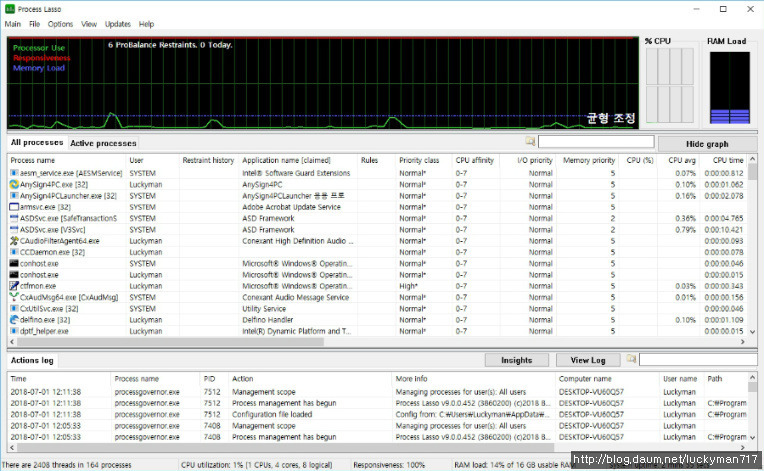
Task: Open the Main menu
Action: point(13,24)
